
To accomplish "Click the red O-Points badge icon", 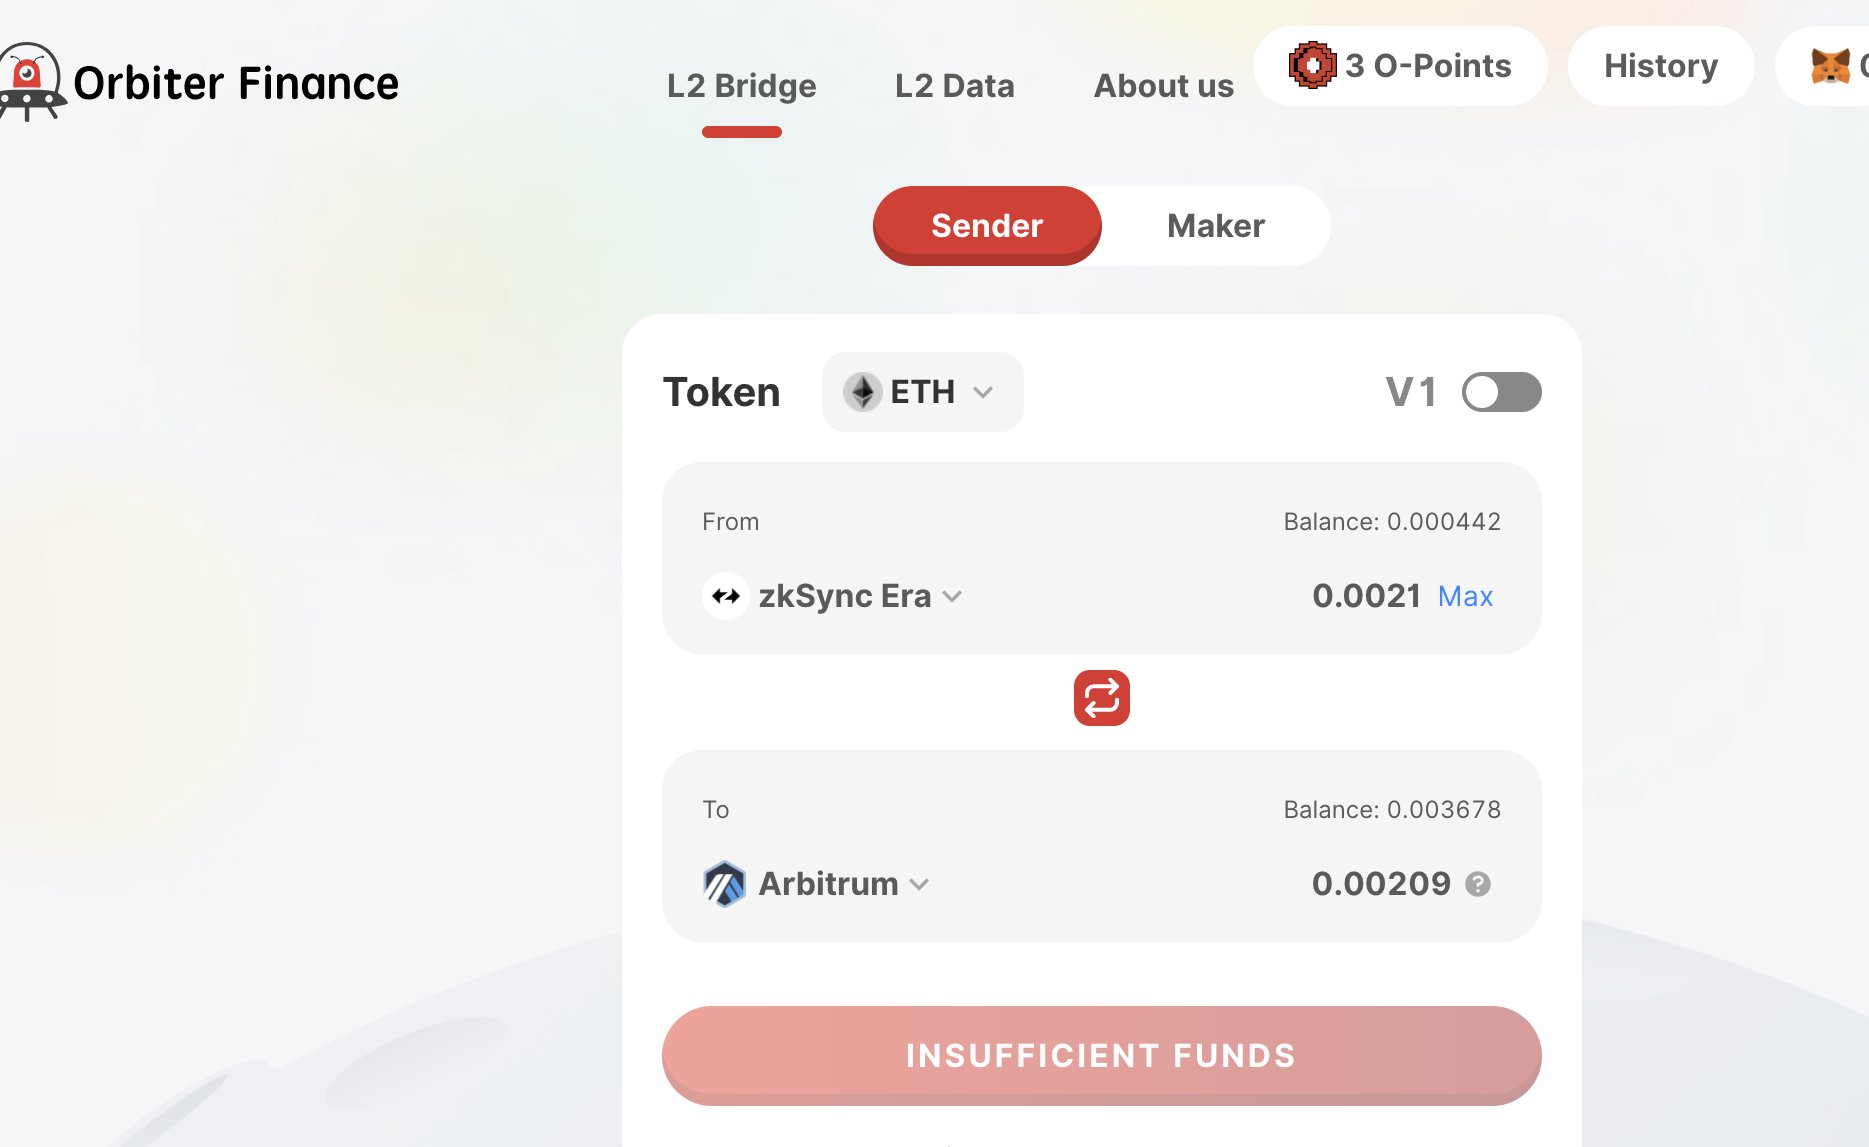I will coord(1312,66).
